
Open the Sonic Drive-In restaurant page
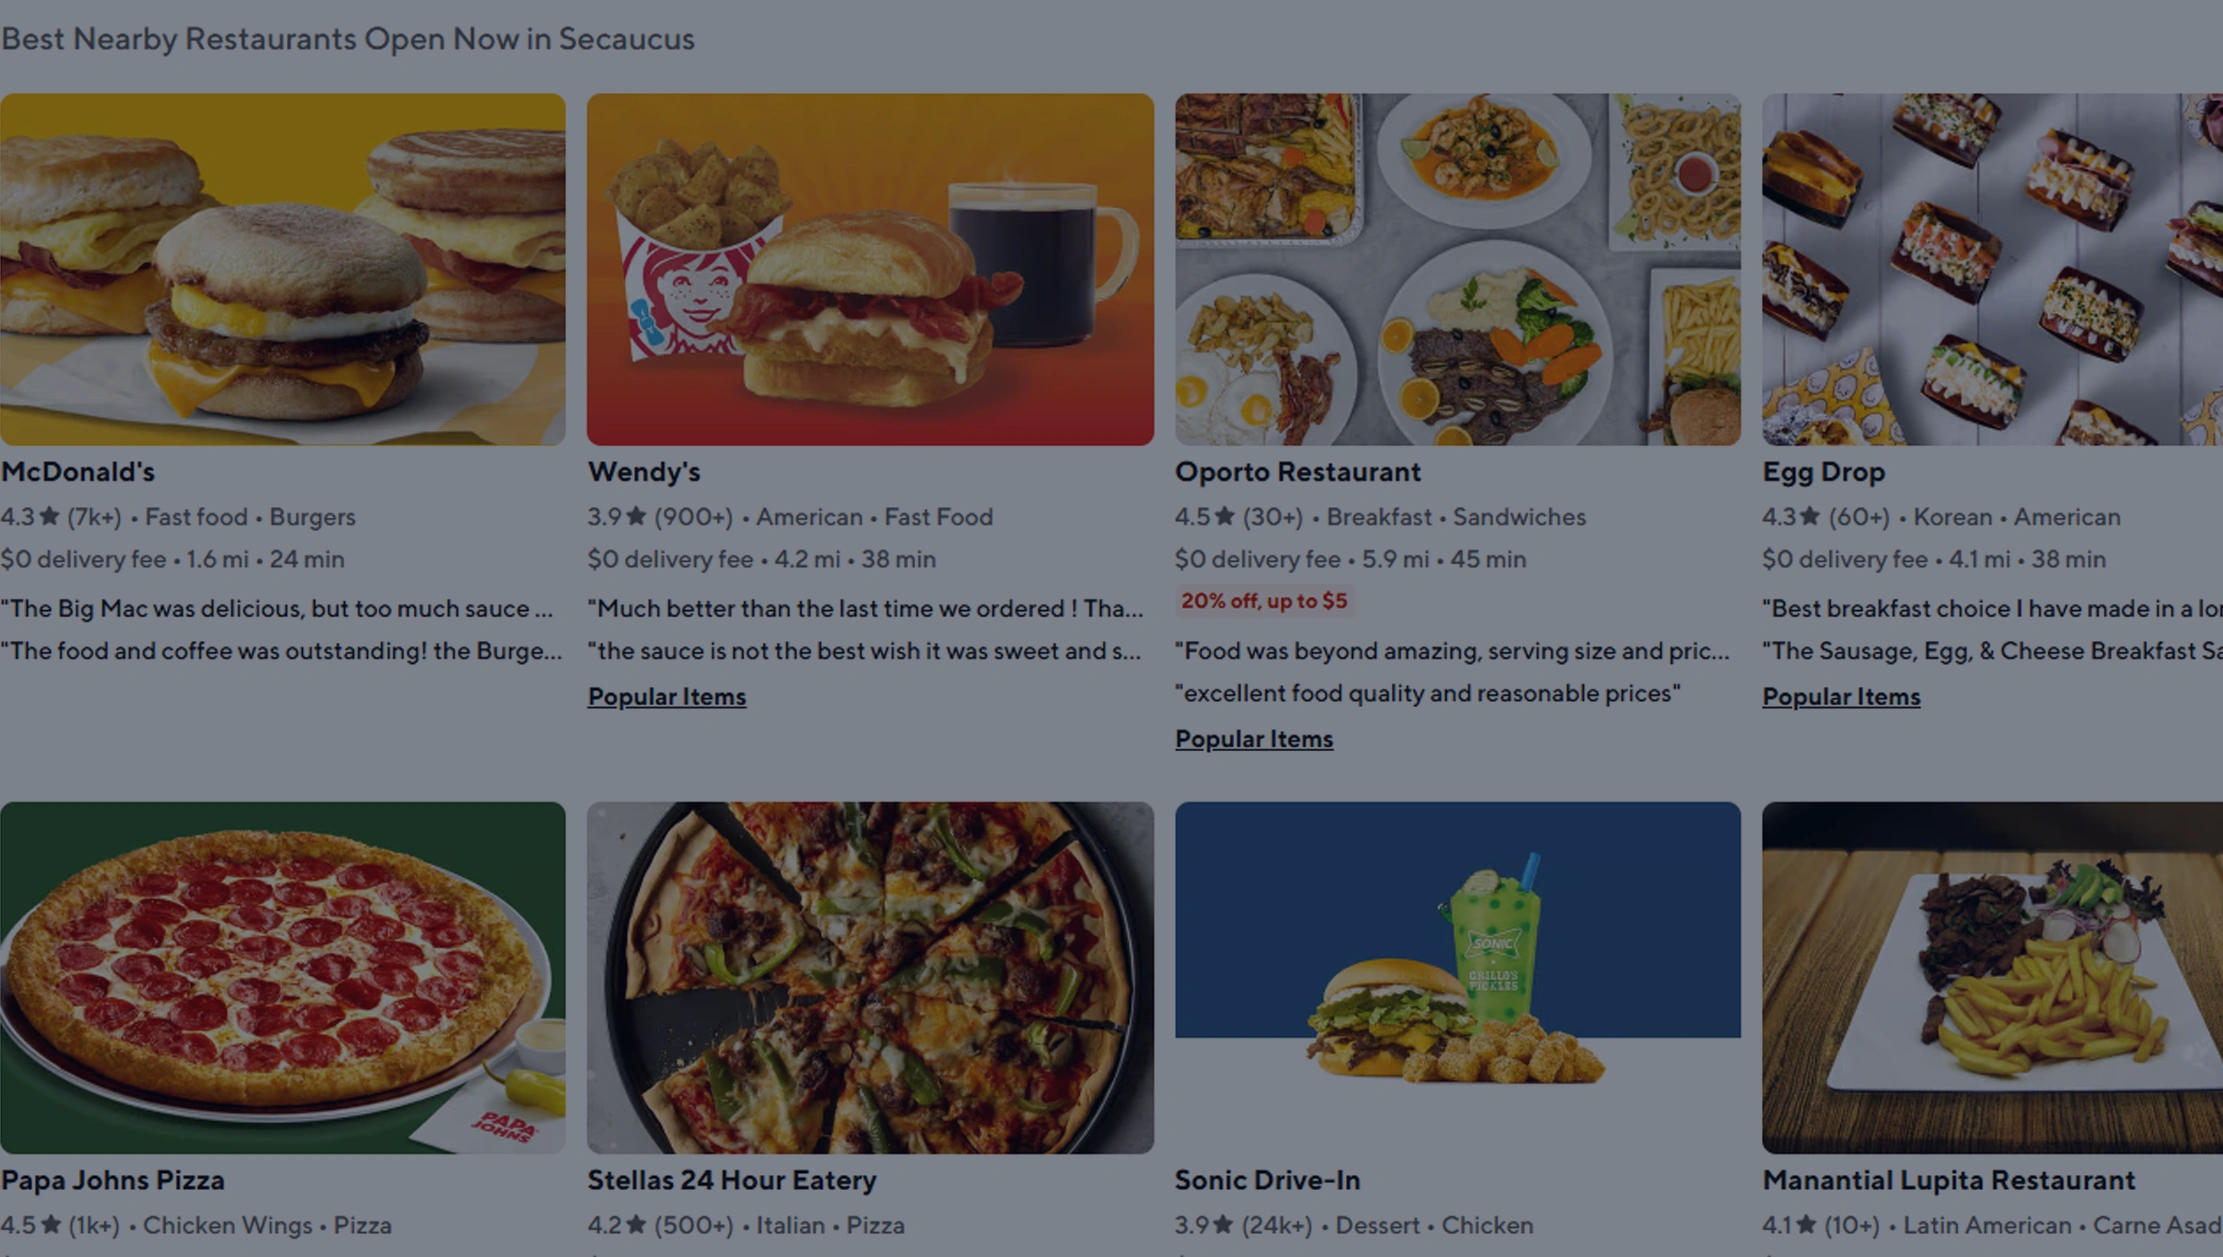click(x=1267, y=1180)
